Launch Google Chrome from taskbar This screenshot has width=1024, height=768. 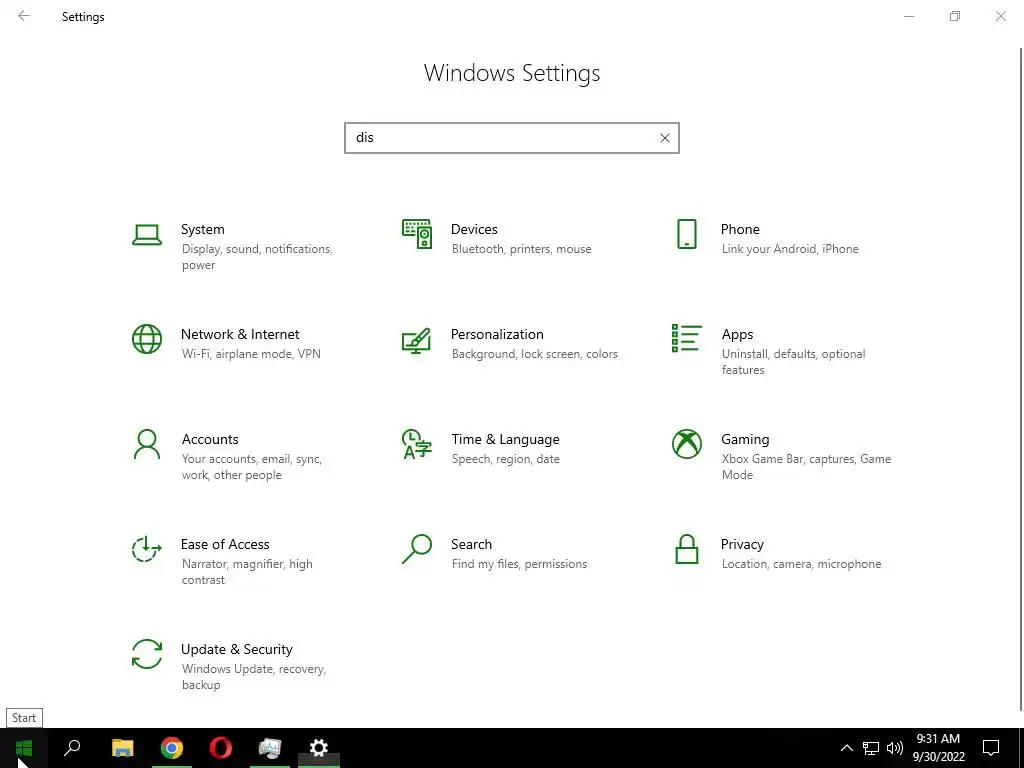coord(172,748)
